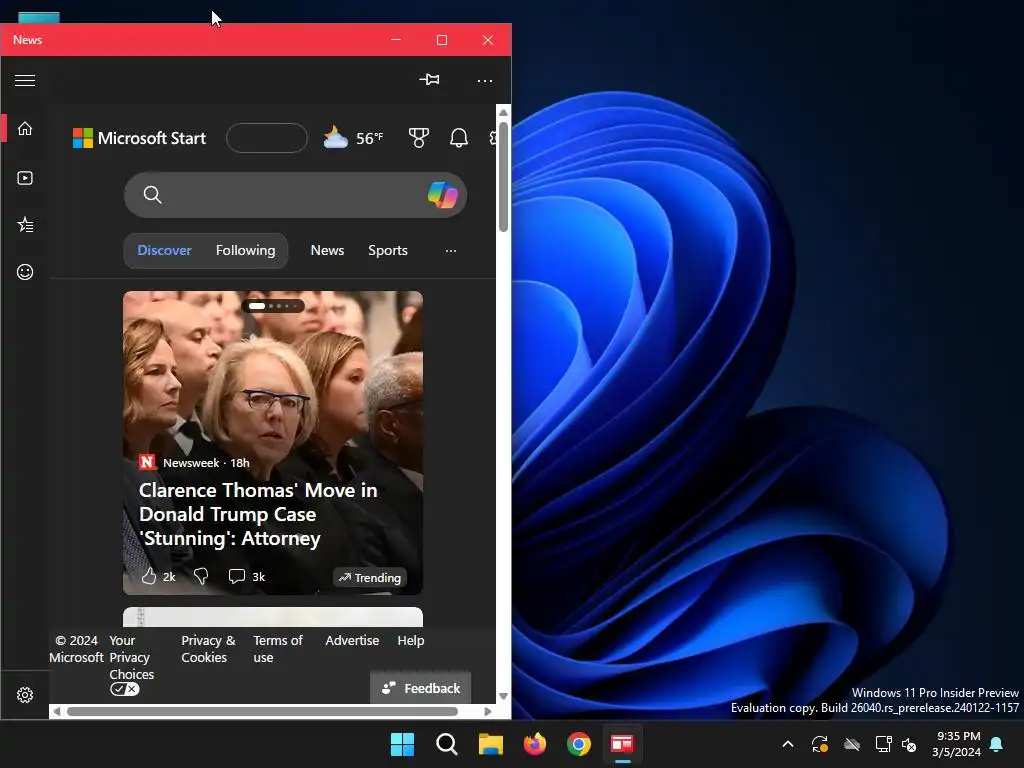The height and width of the screenshot is (768, 1024).
Task: Open the network display tray icon
Action: tap(884, 744)
